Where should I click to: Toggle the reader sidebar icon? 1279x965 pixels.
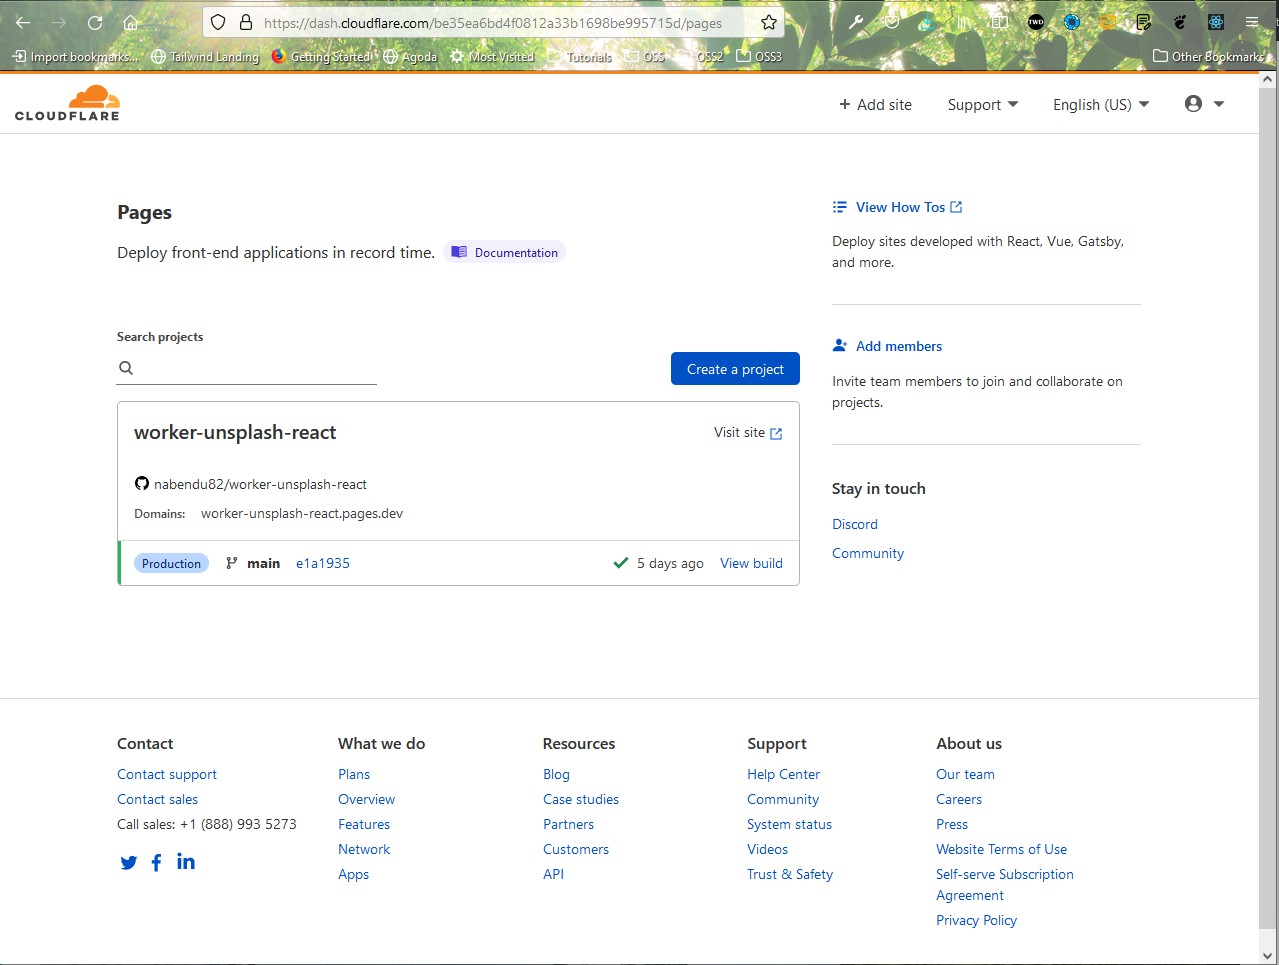(999, 22)
